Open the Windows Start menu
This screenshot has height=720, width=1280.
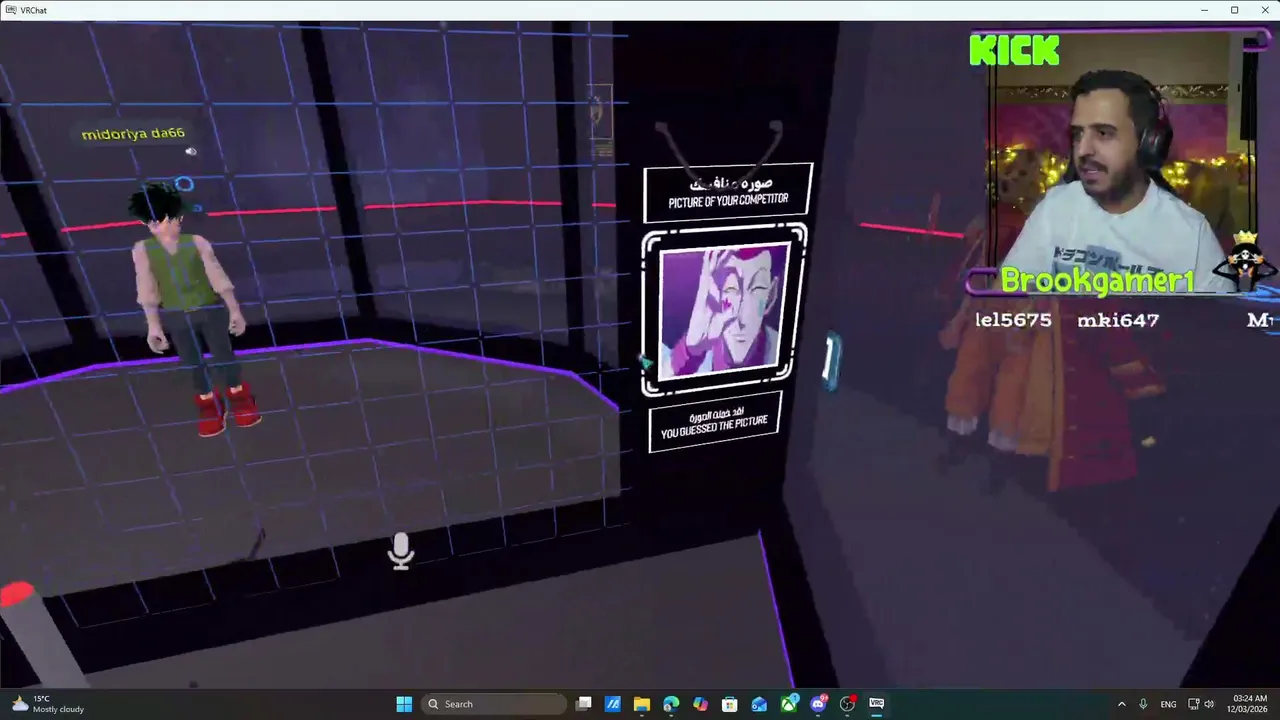point(404,704)
